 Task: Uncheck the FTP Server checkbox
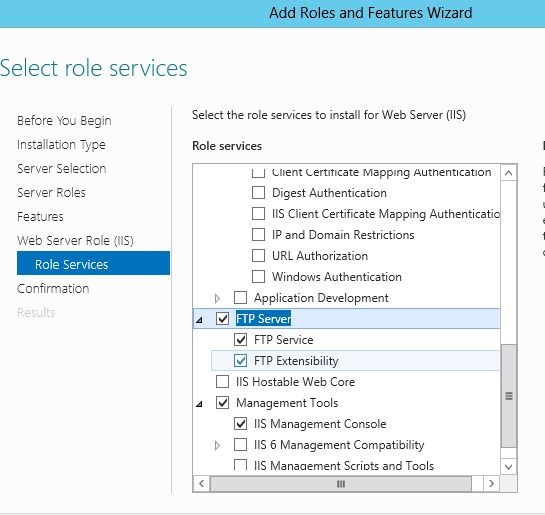click(x=222, y=318)
